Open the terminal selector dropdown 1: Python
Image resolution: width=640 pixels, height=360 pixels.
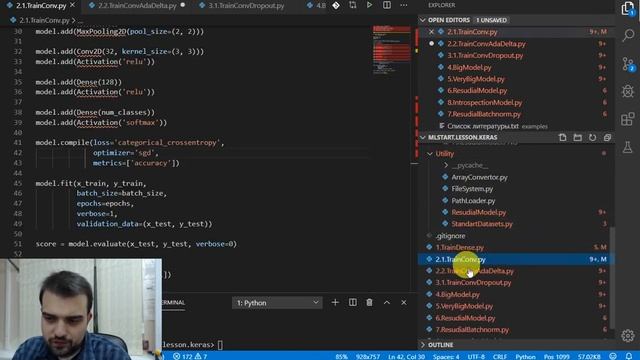pos(277,303)
